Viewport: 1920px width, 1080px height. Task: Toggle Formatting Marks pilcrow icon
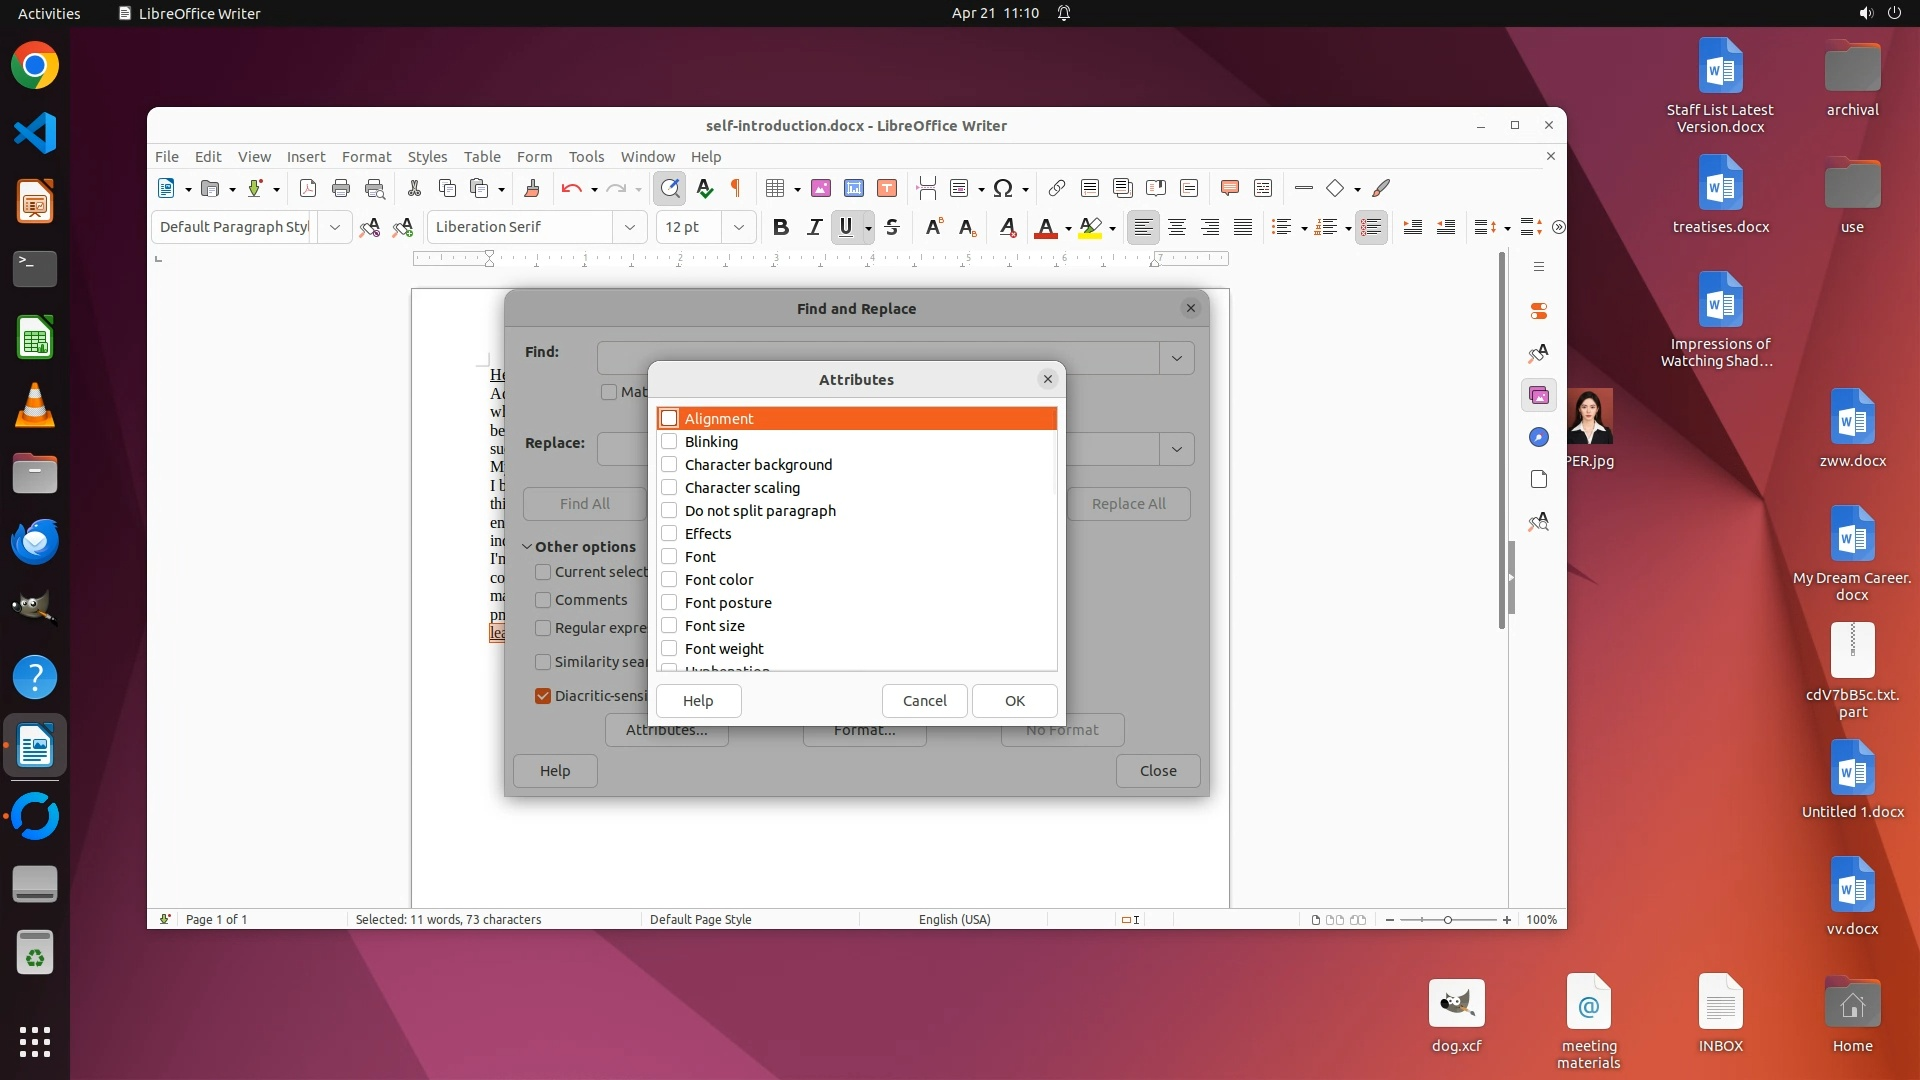click(x=737, y=188)
